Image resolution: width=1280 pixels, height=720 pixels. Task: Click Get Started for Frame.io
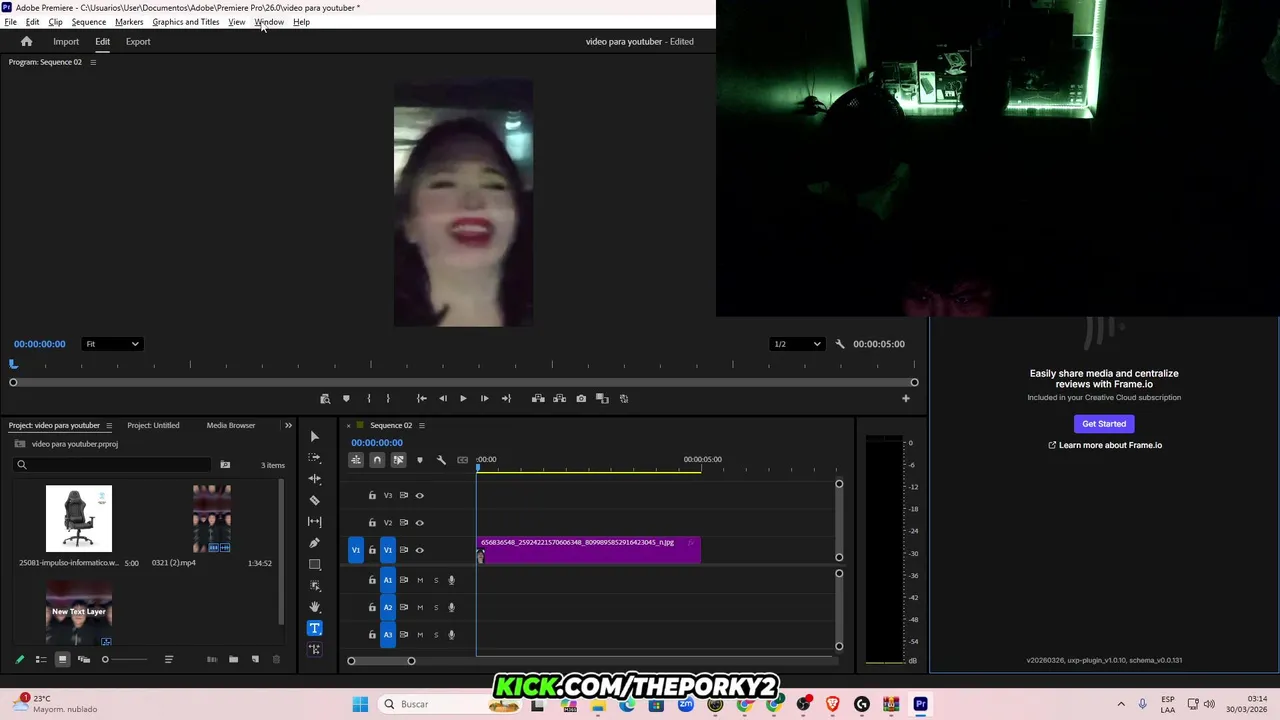(x=1104, y=424)
